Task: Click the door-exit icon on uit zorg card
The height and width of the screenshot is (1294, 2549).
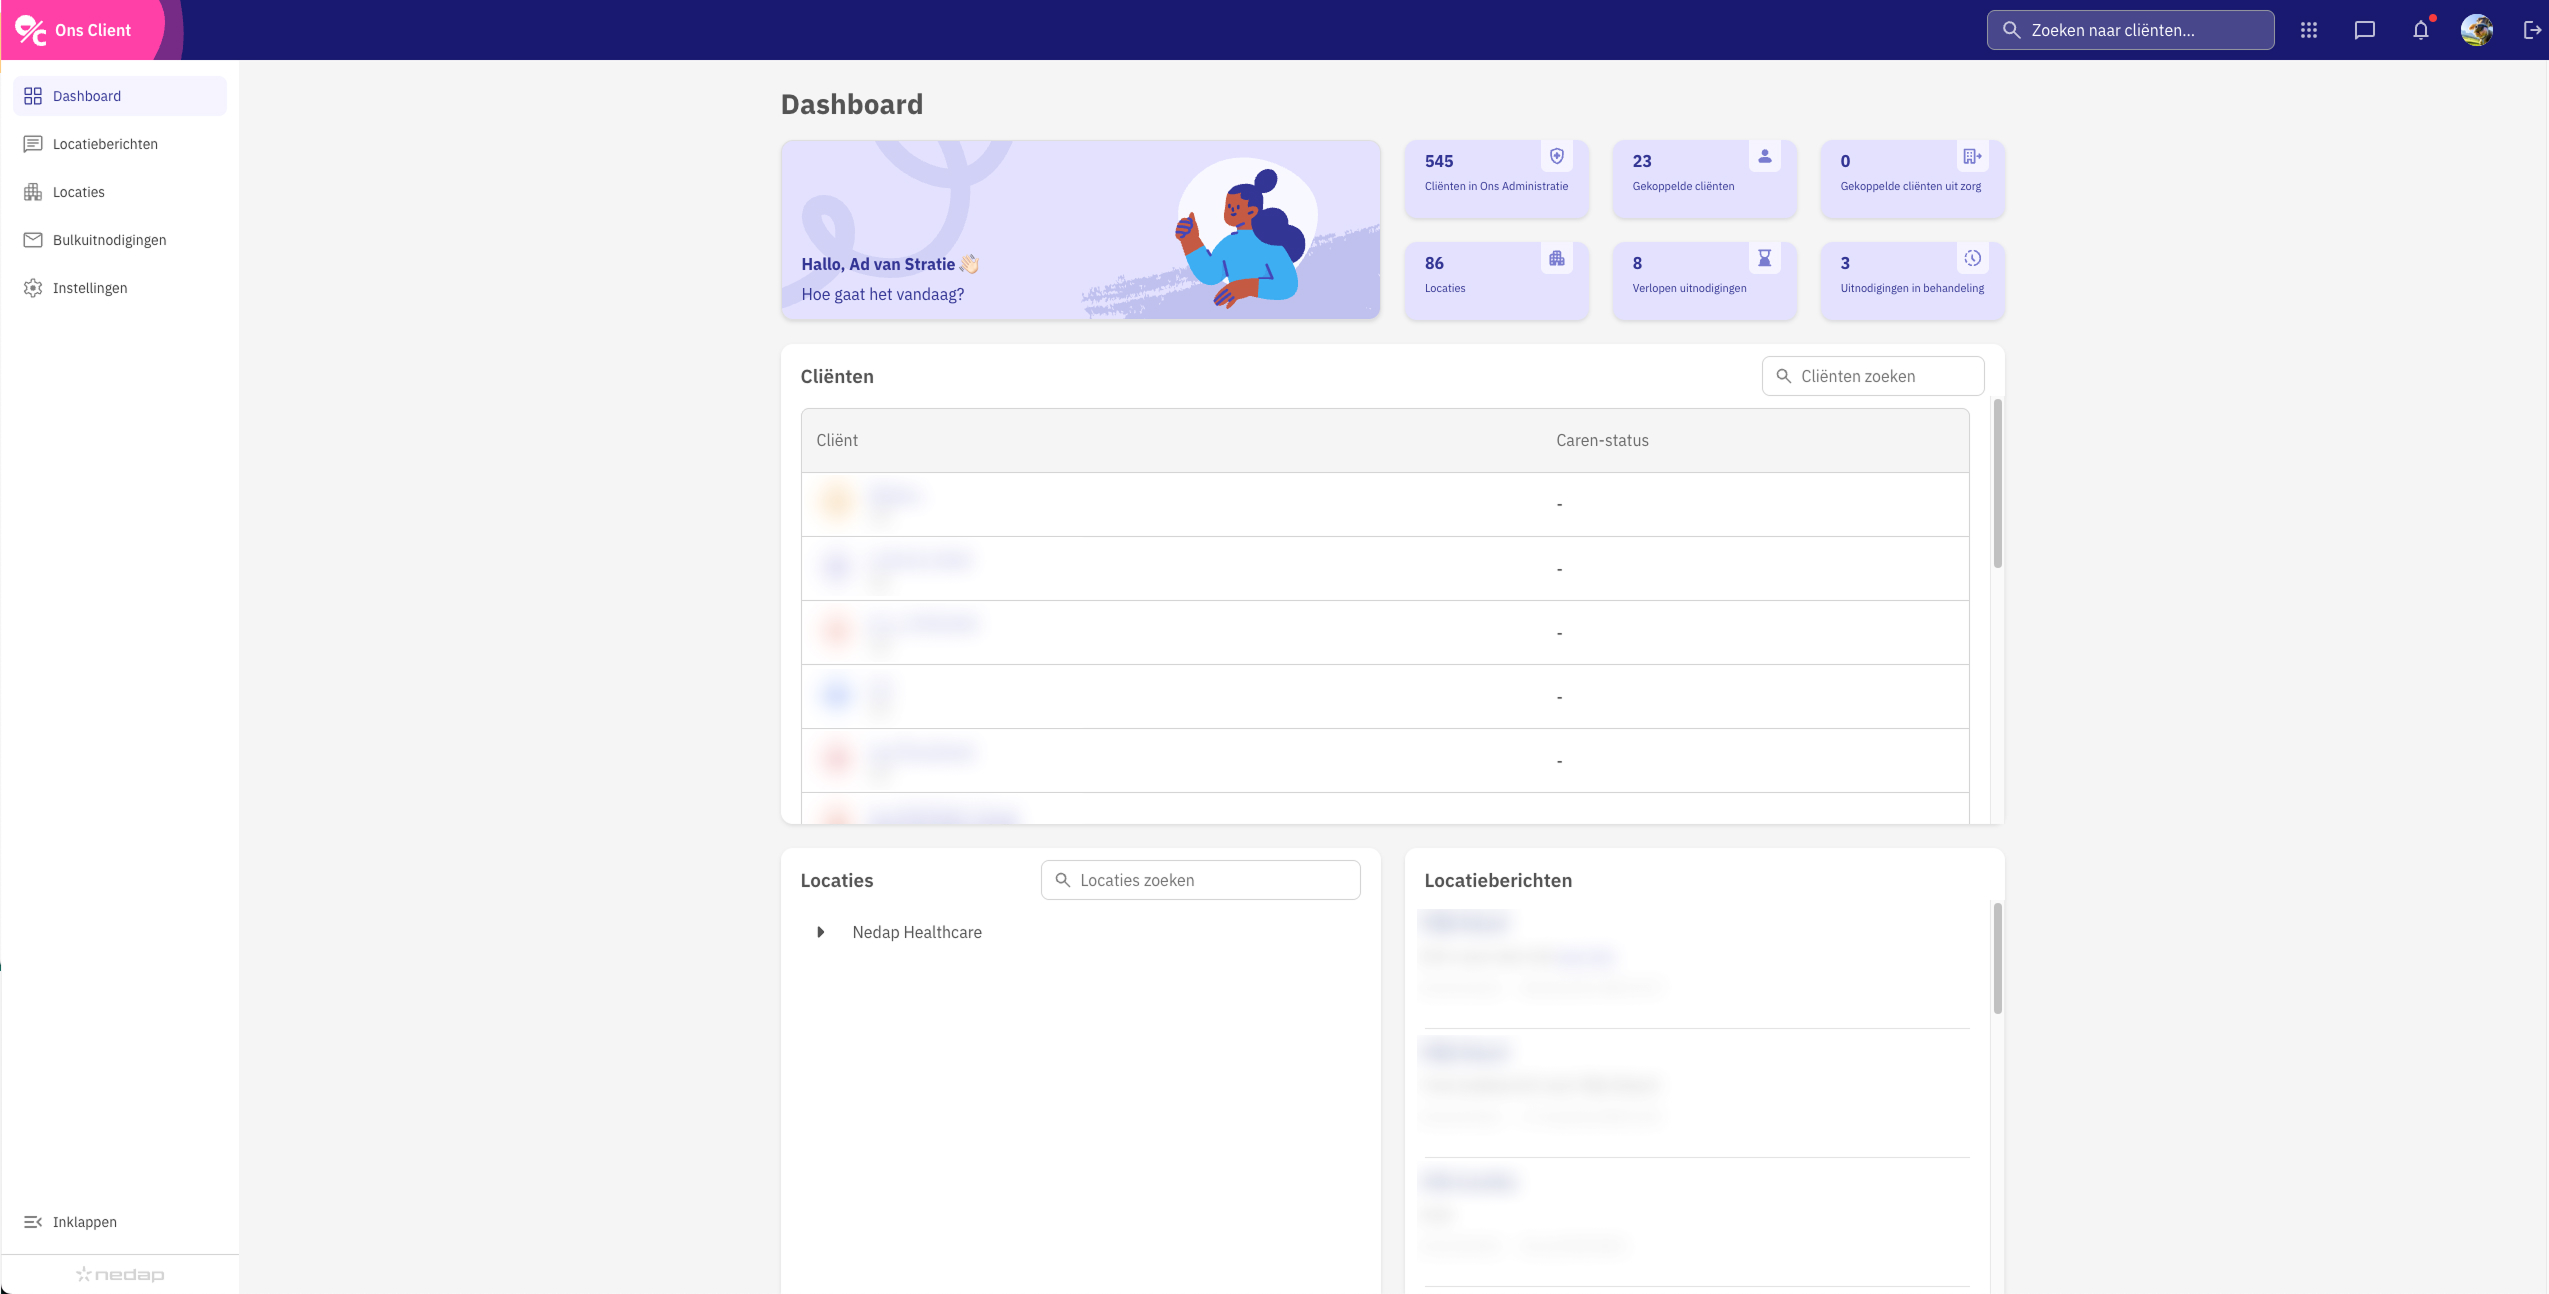Action: point(1972,156)
